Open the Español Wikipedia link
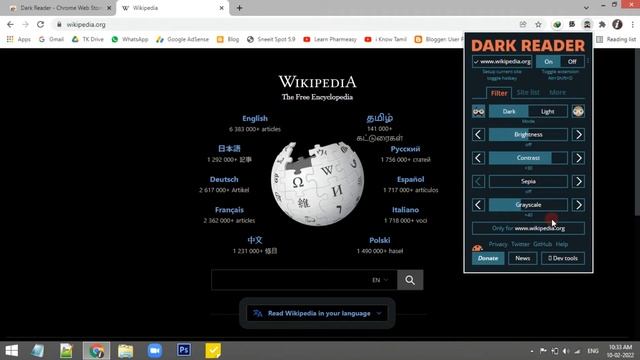 (410, 179)
